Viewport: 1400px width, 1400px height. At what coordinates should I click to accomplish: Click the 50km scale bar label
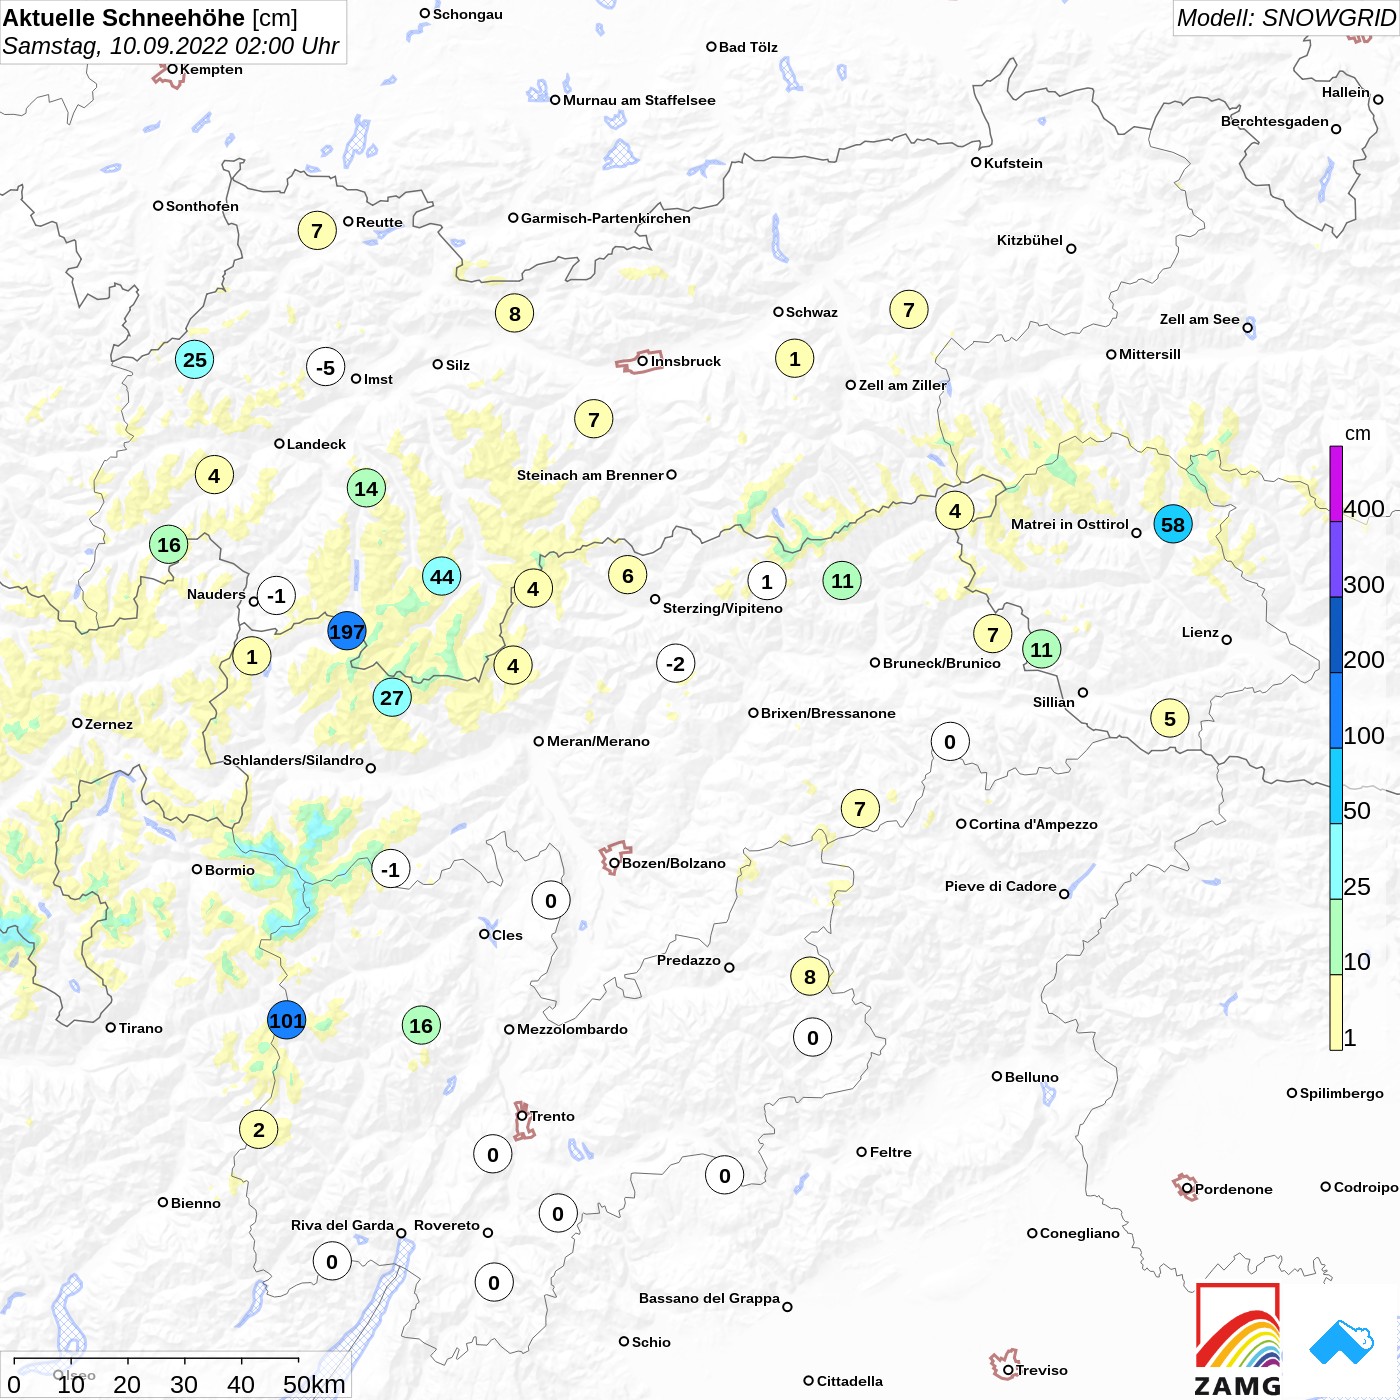click(314, 1384)
